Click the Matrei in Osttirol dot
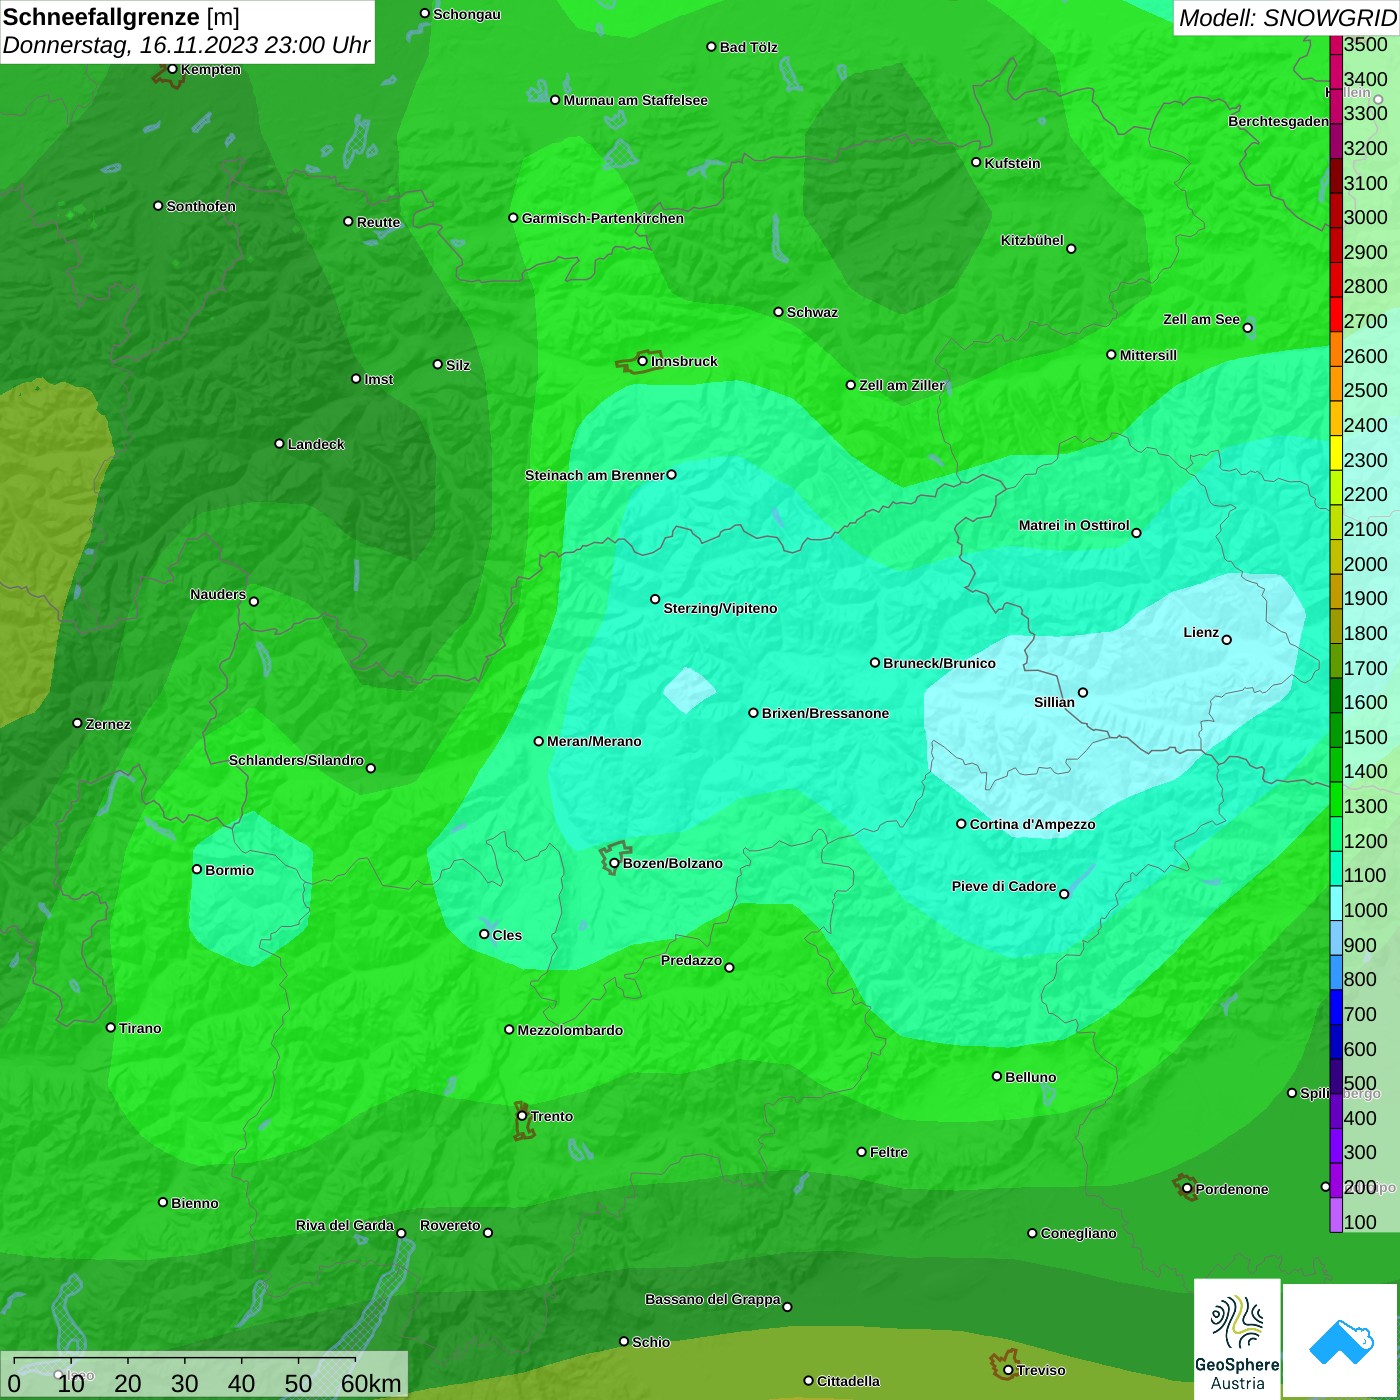The width and height of the screenshot is (1400, 1400). tap(1136, 533)
